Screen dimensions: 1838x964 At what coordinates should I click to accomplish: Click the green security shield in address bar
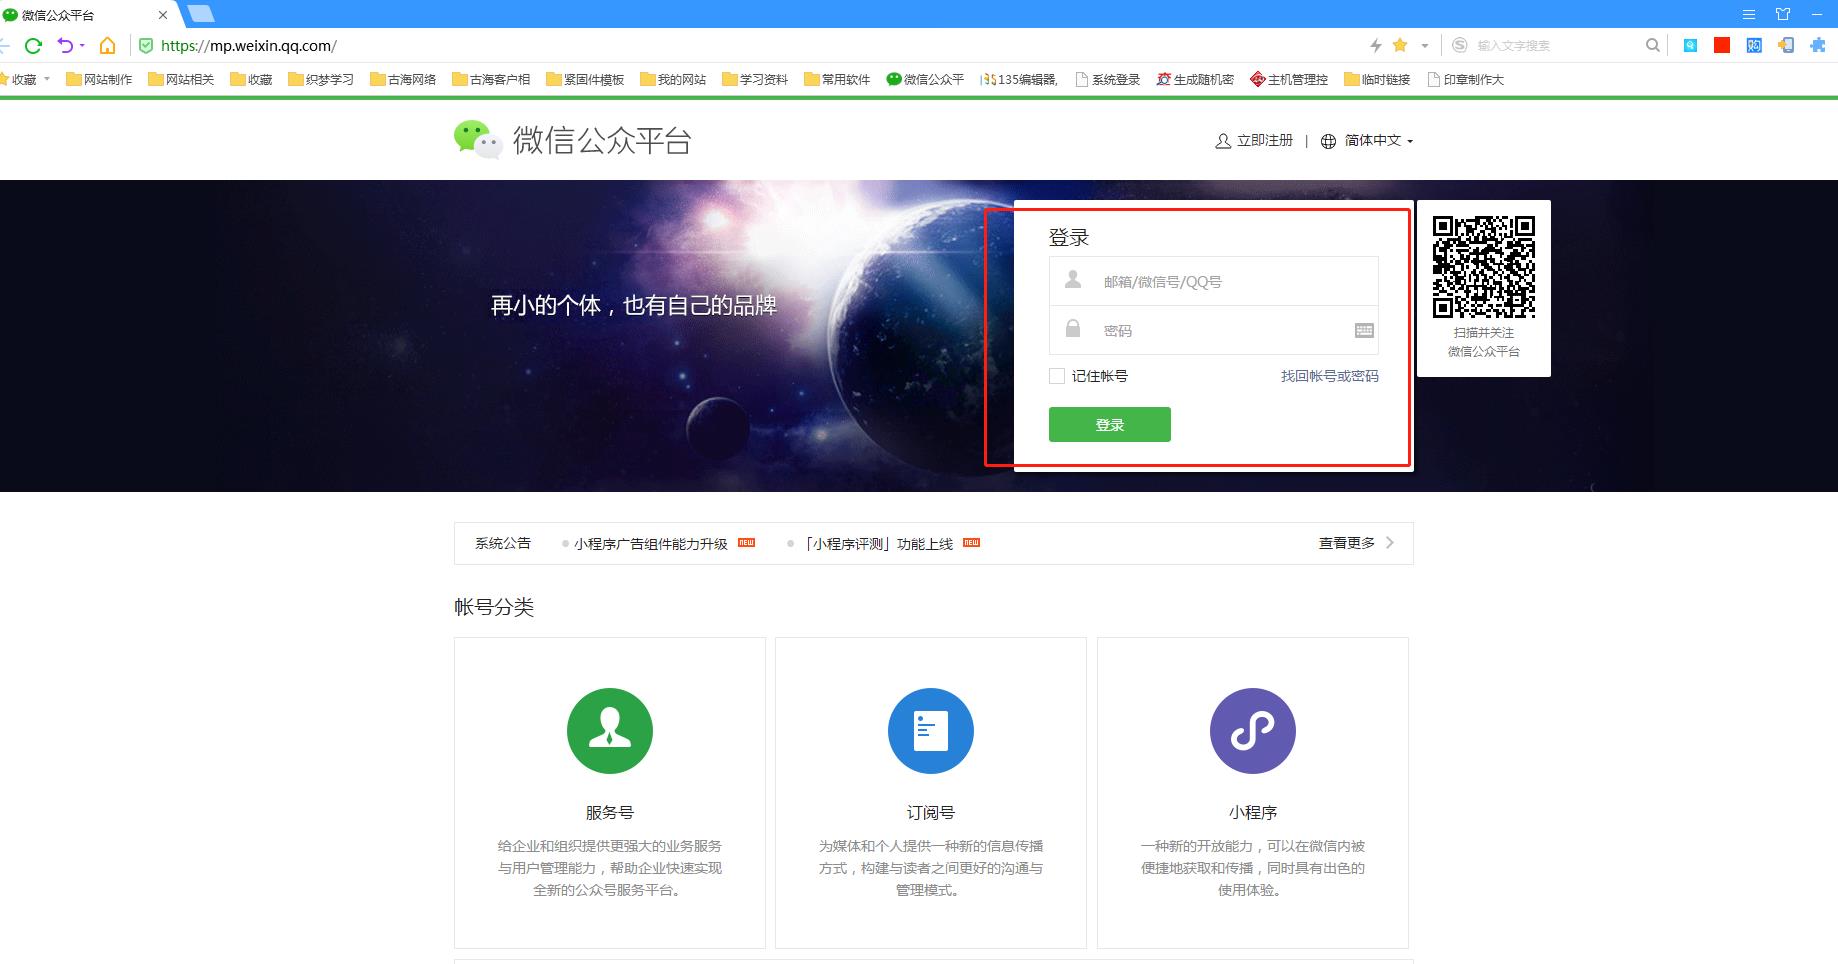146,45
